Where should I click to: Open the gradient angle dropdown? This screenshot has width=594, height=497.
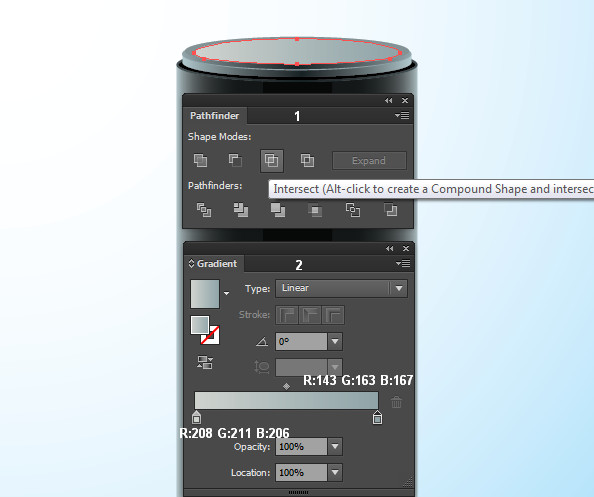coord(335,342)
